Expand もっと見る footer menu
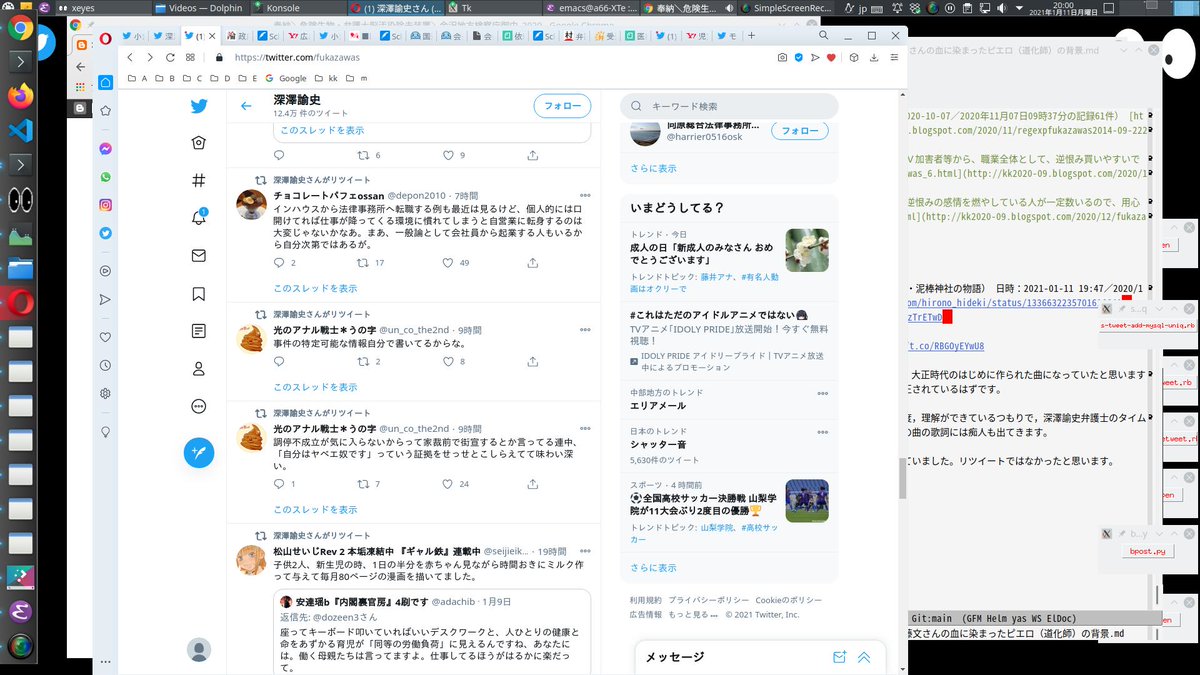The image size is (1200, 675). (691, 614)
